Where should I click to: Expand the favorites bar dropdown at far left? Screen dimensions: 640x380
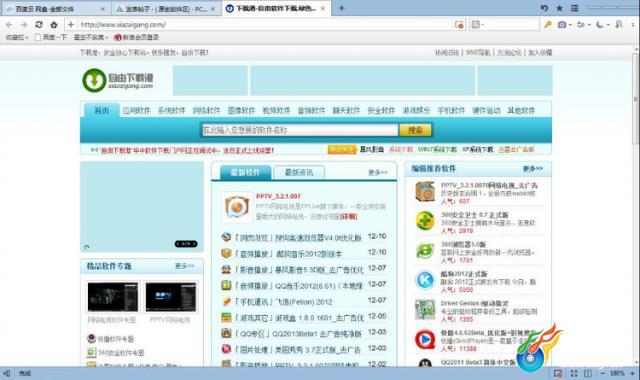pos(17,37)
